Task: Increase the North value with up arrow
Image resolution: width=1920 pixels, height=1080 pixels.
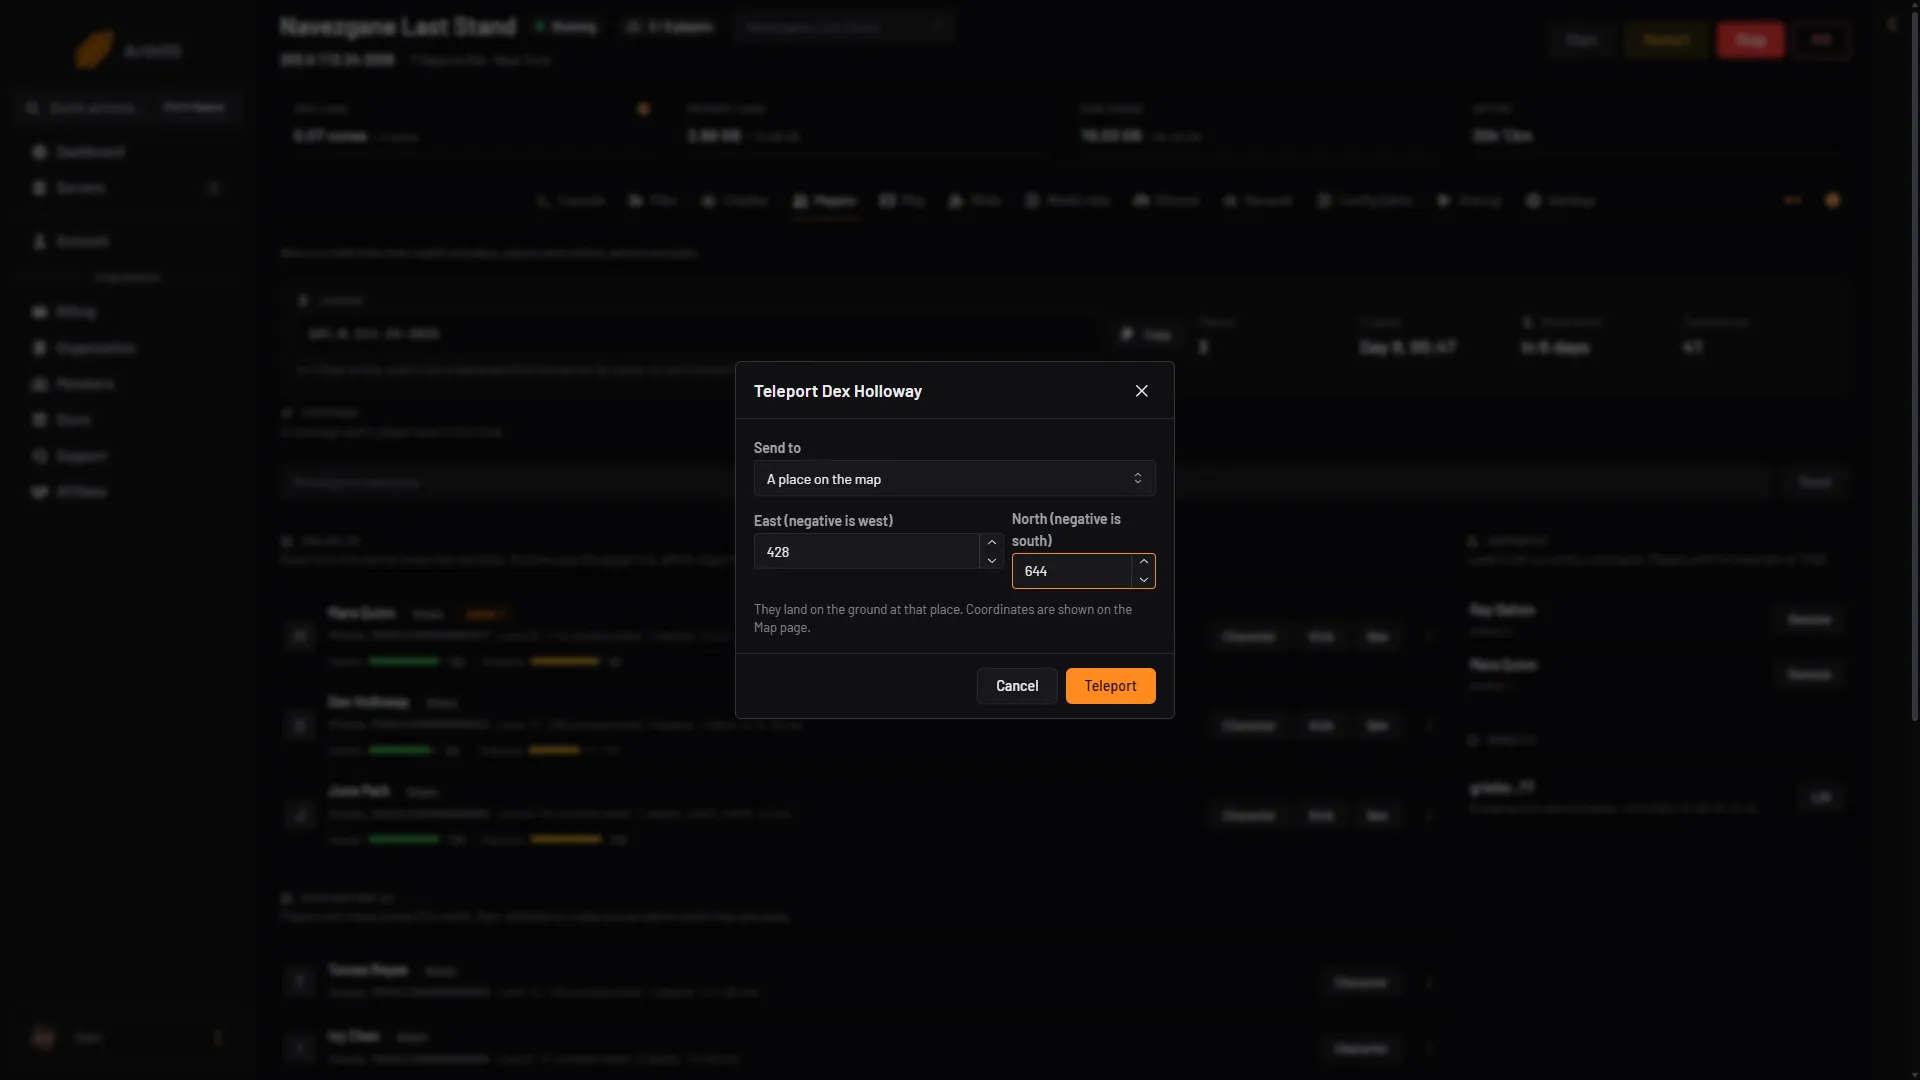Action: (1143, 562)
